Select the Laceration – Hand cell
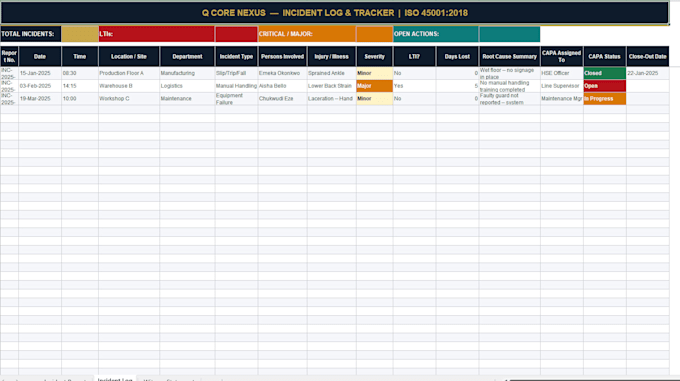This screenshot has height=381, width=680. [332, 98]
